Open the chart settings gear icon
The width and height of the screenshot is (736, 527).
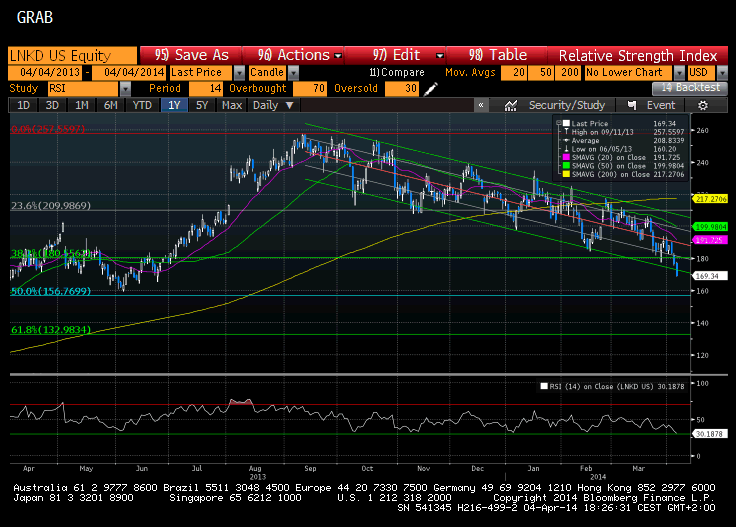coord(703,105)
